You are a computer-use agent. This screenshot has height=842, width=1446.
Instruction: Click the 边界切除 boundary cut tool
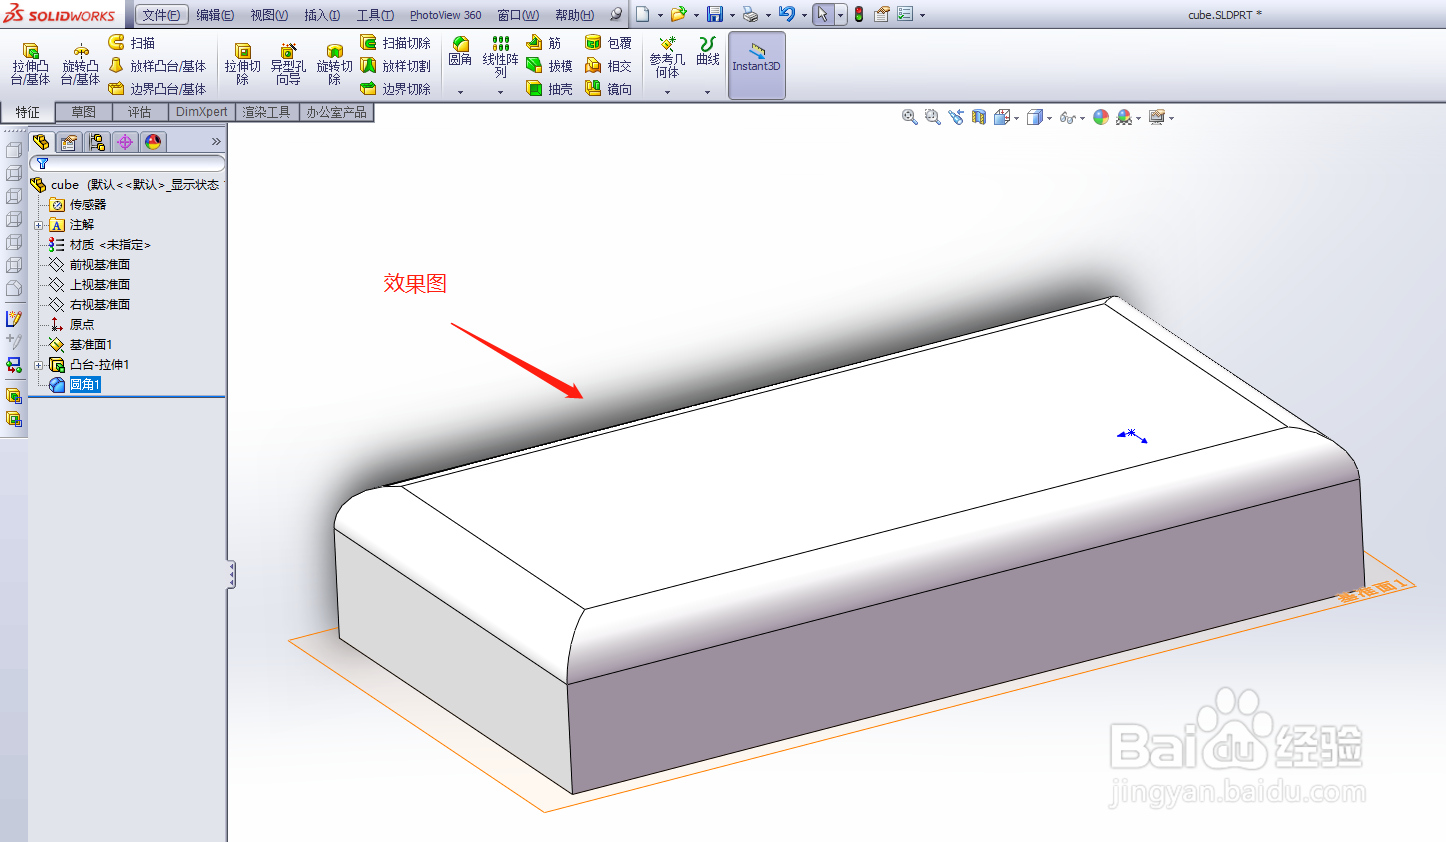pyautogui.click(x=395, y=89)
